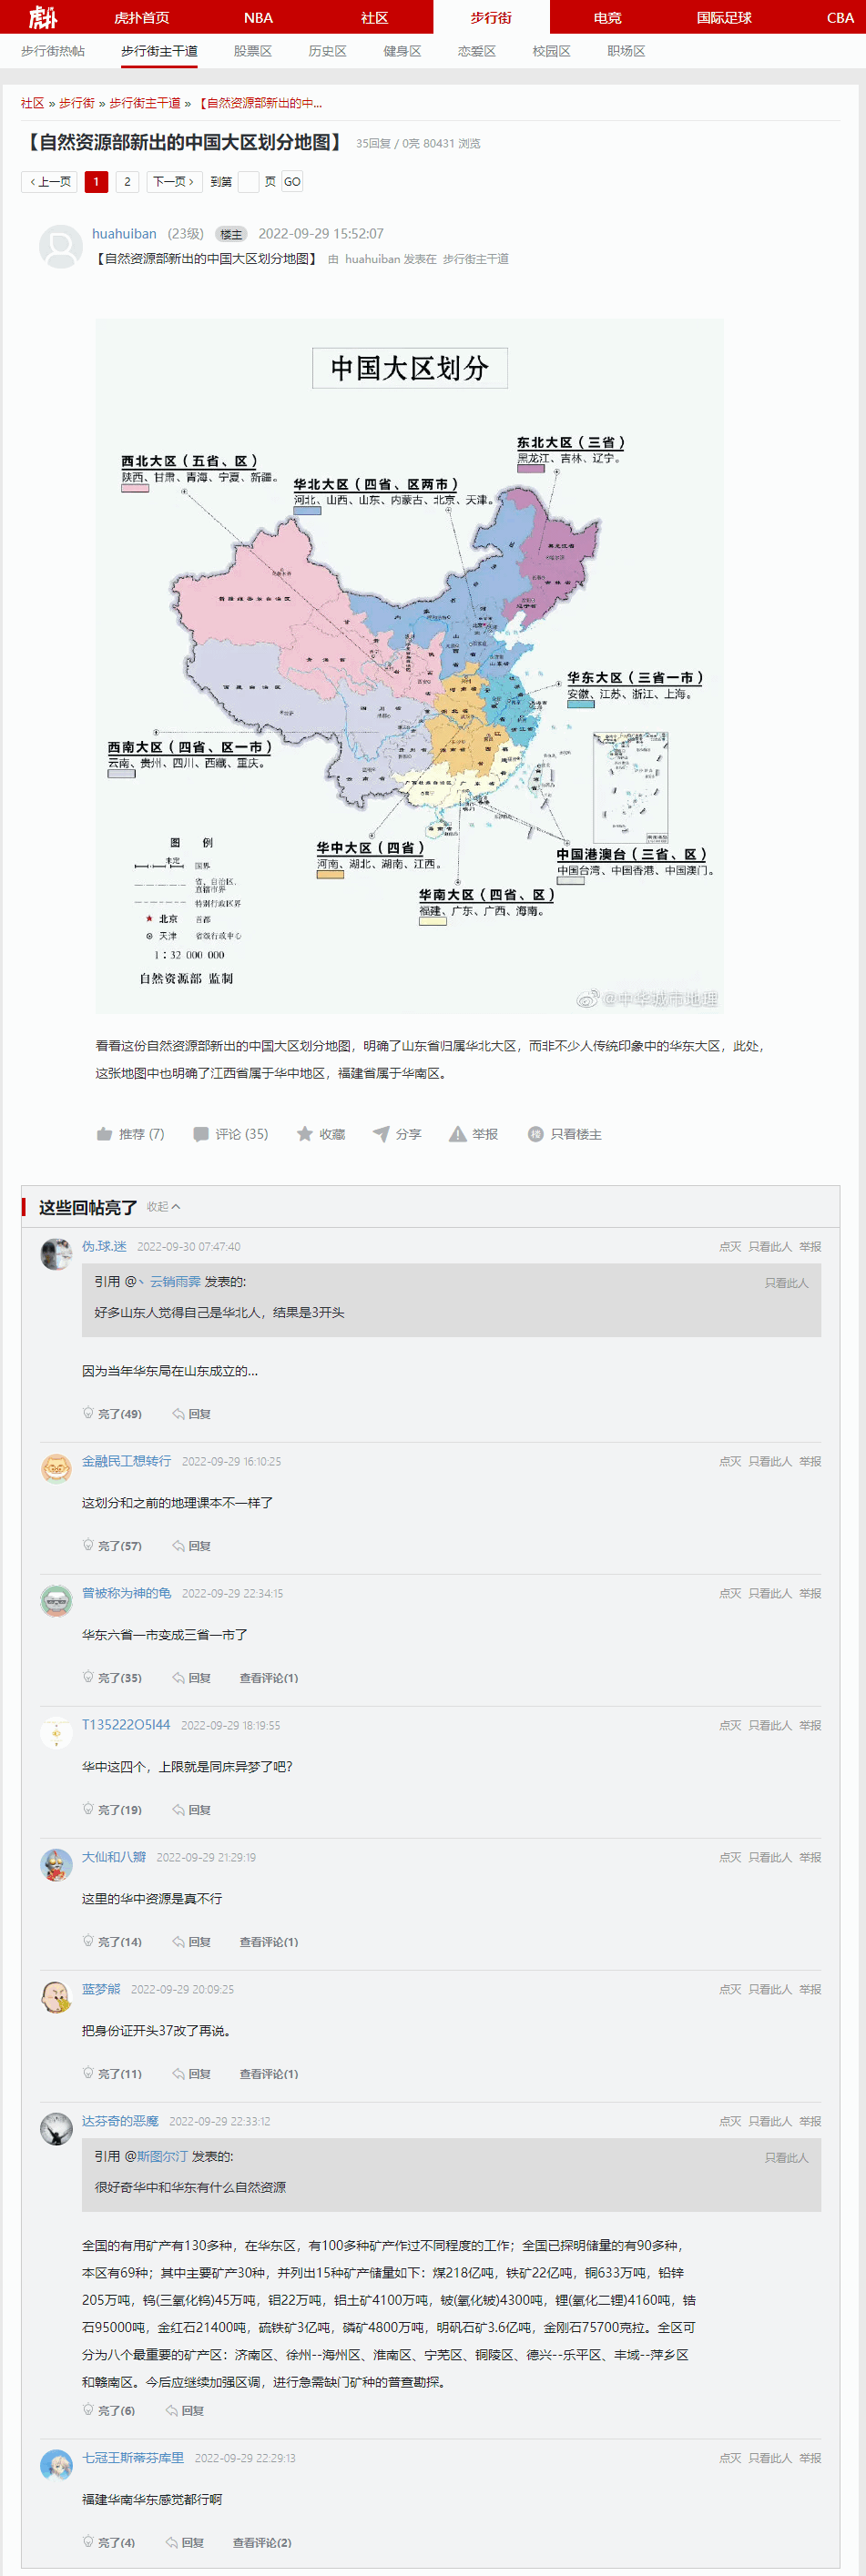This screenshot has width=866, height=2576.
Task: Light up 金融民工想转行's reply 亮了(57)
Action: [112, 1546]
